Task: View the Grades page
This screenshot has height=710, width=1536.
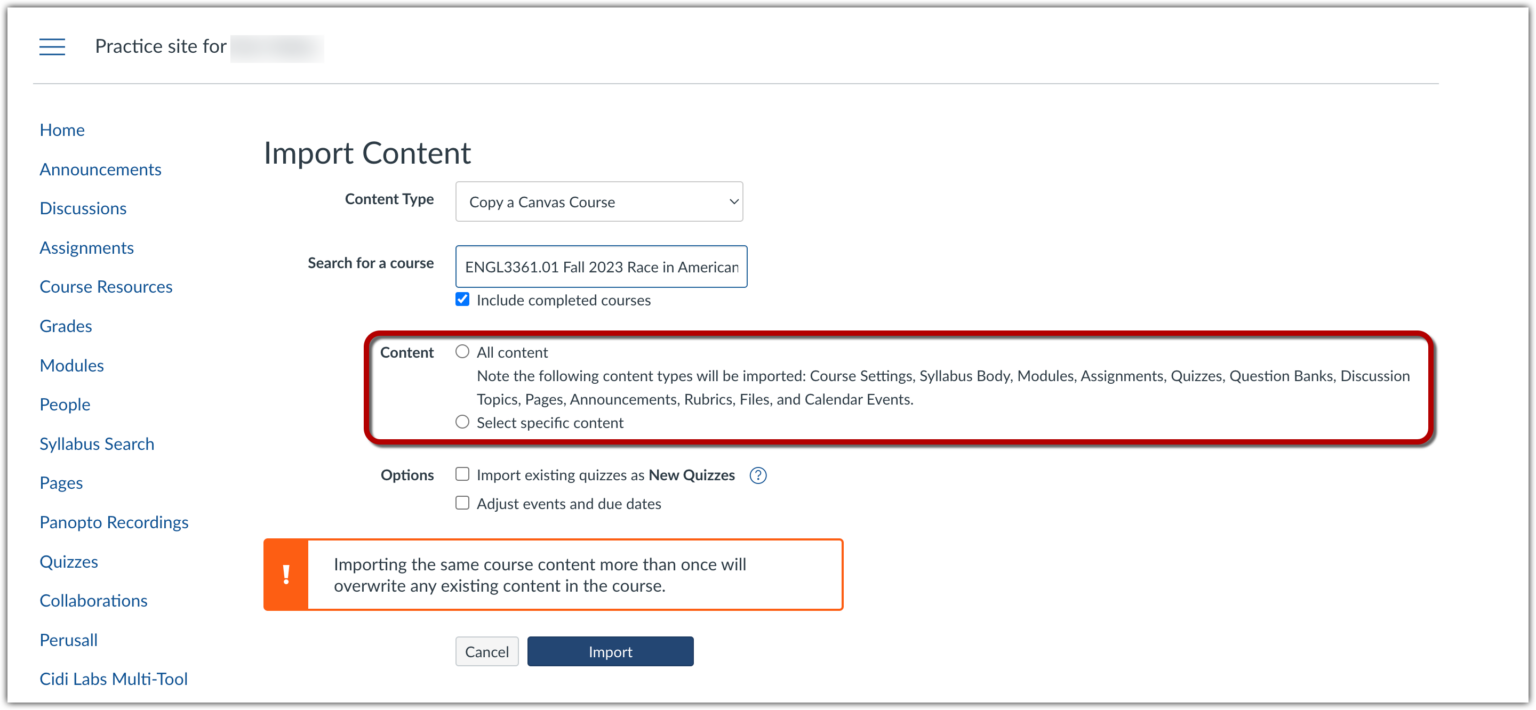Action: point(65,326)
